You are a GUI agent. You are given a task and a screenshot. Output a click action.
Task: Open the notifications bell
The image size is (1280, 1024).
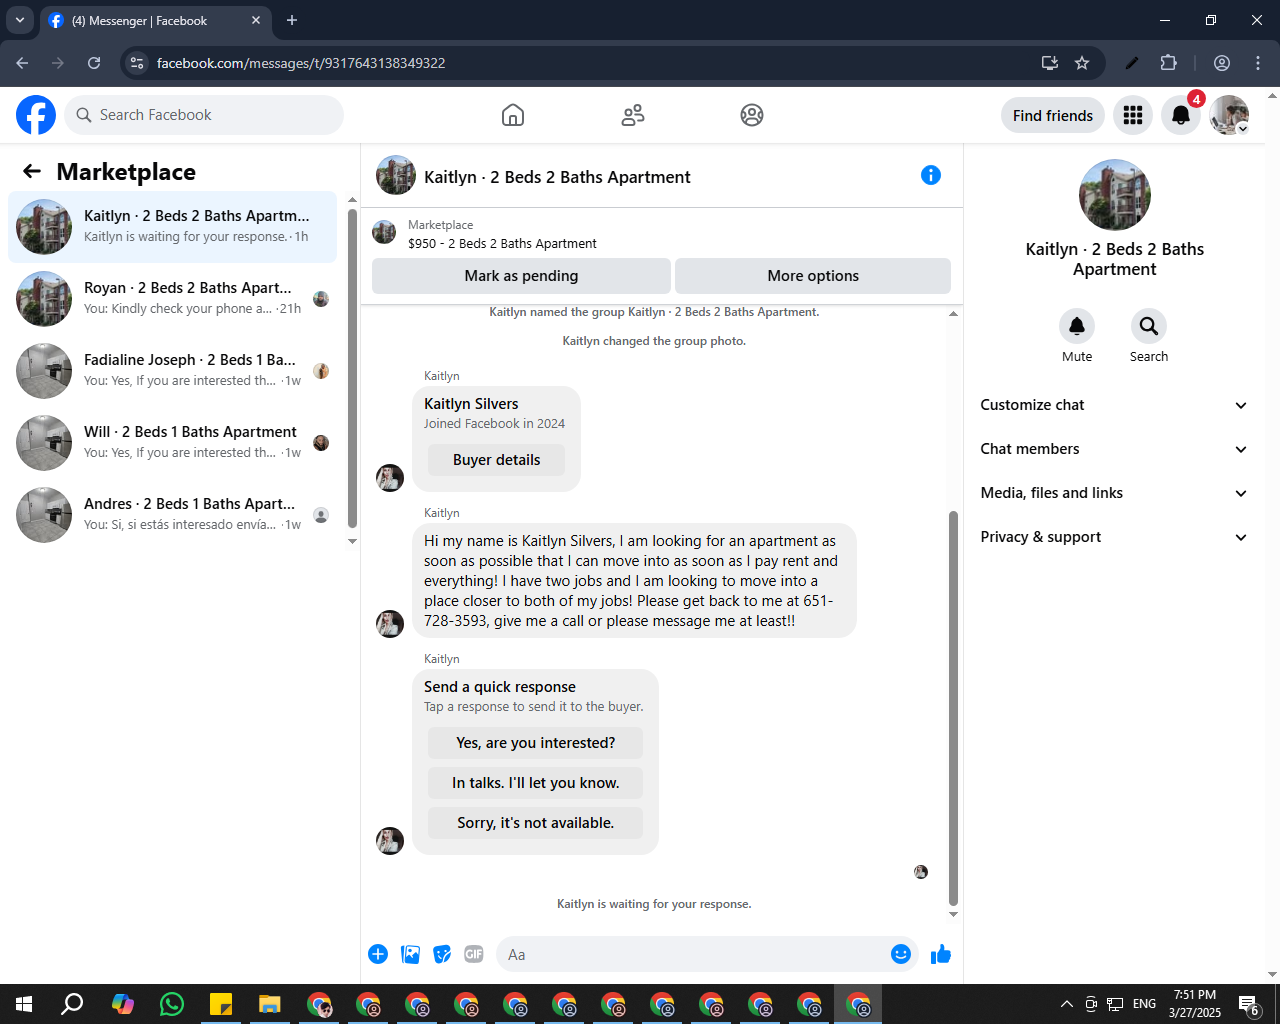click(1181, 115)
